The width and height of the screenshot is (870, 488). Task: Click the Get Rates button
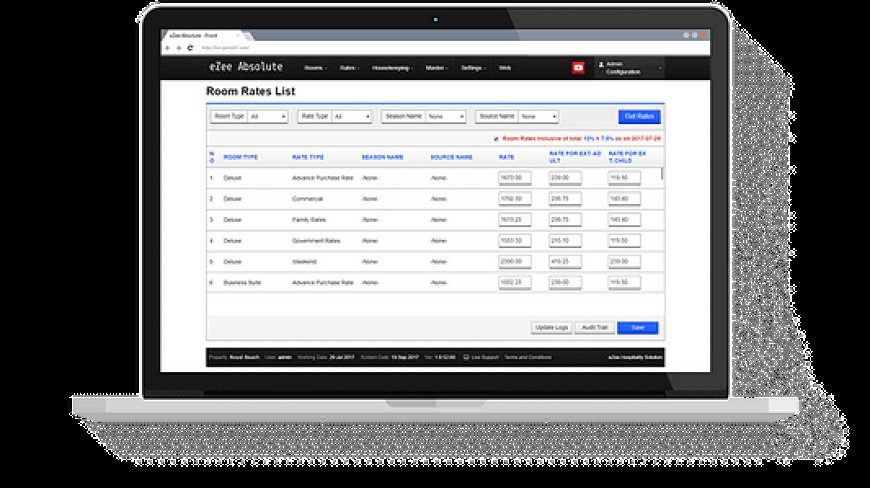pos(639,116)
